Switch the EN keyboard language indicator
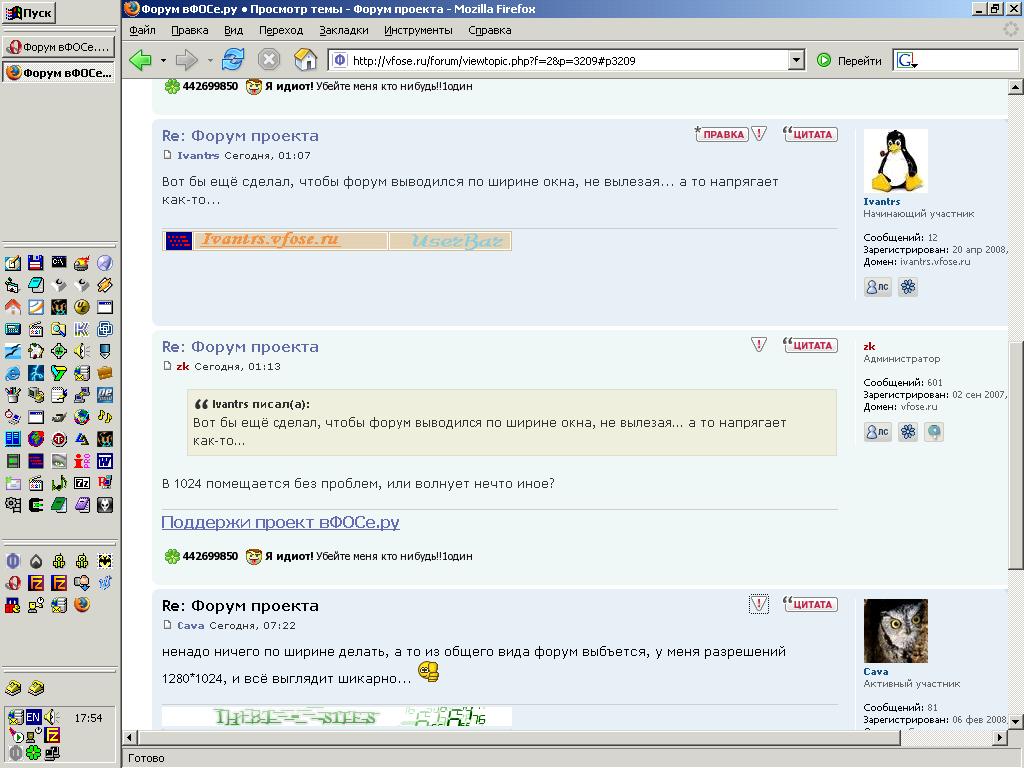This screenshot has width=1024, height=768. point(33,717)
